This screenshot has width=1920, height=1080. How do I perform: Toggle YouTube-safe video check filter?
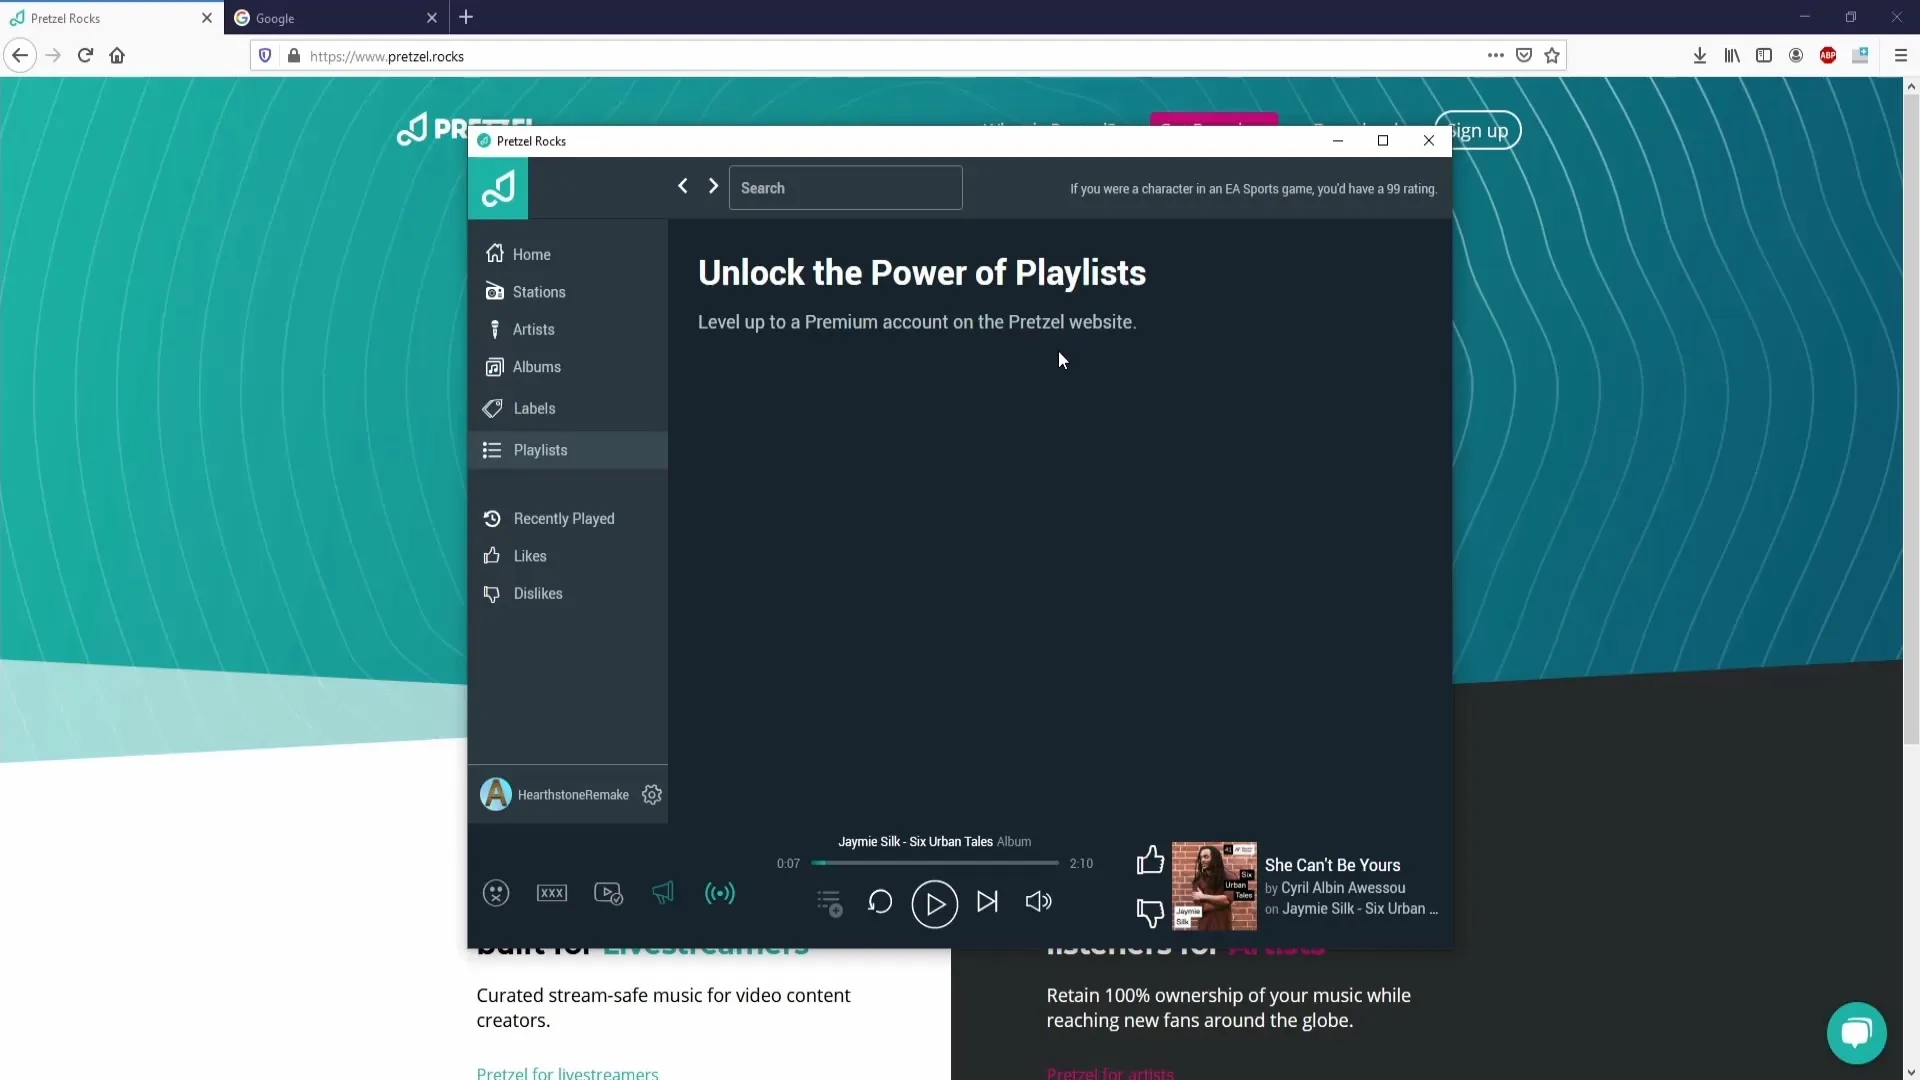[608, 893]
